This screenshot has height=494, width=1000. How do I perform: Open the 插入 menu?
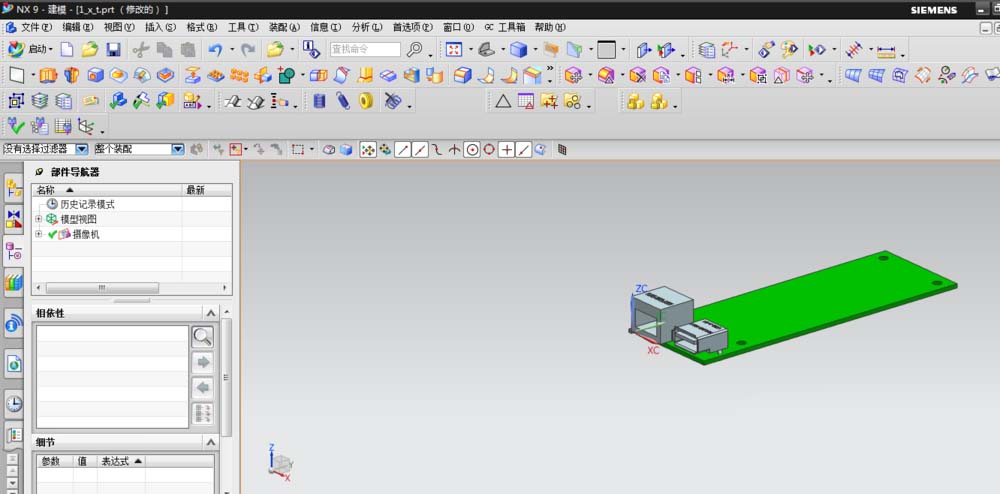[160, 27]
